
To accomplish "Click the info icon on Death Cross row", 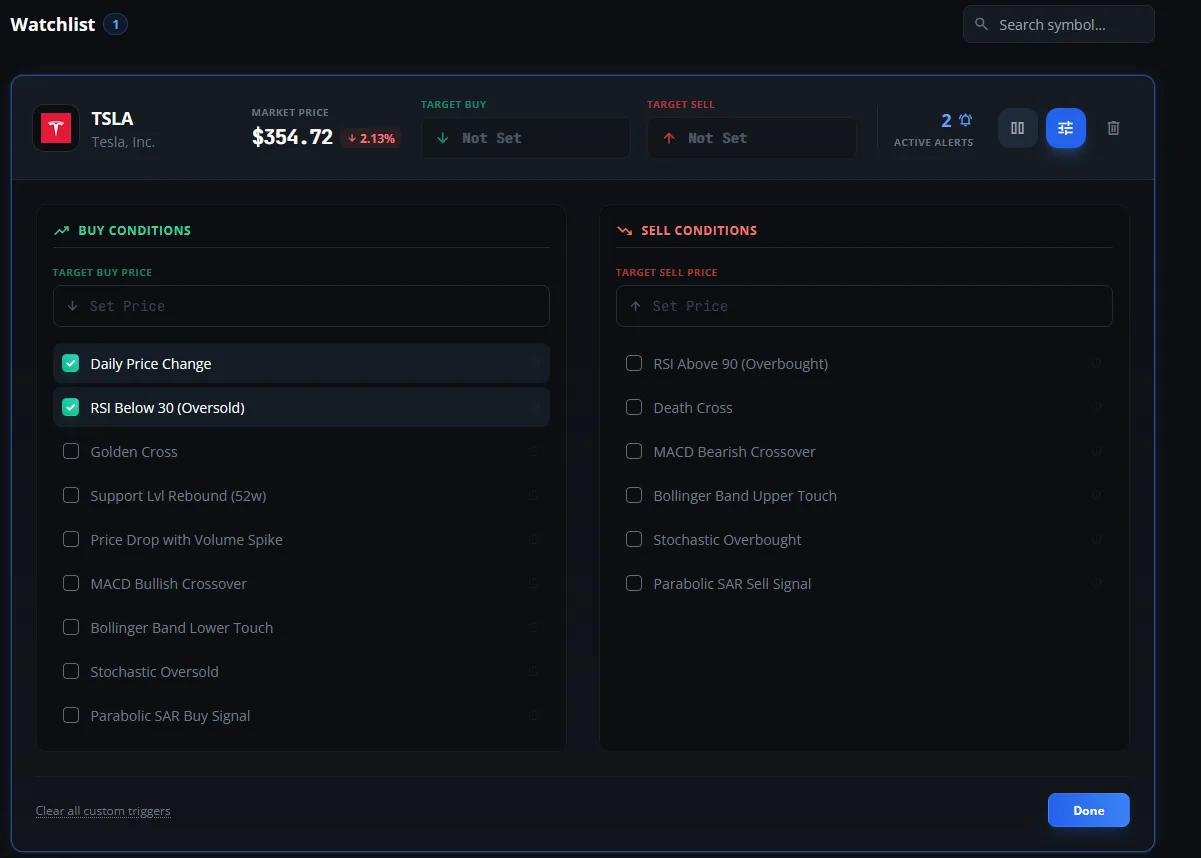I will pos(1096,408).
